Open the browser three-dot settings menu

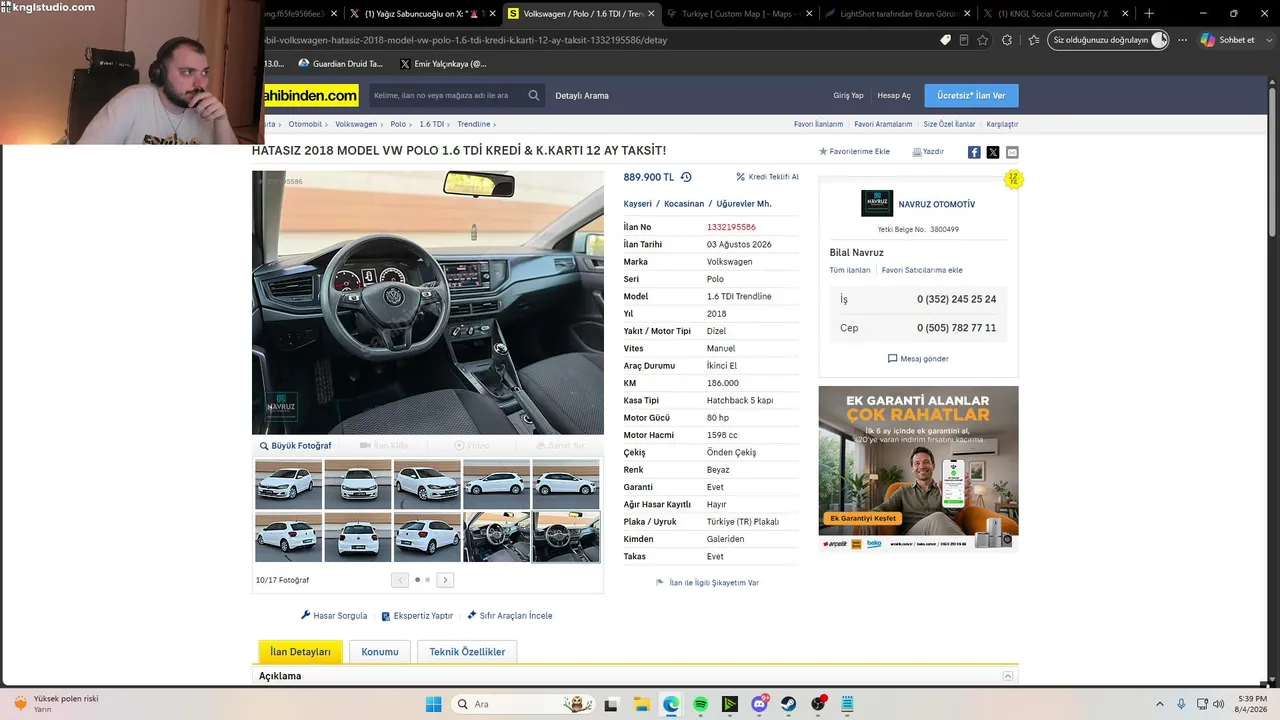click(1183, 40)
